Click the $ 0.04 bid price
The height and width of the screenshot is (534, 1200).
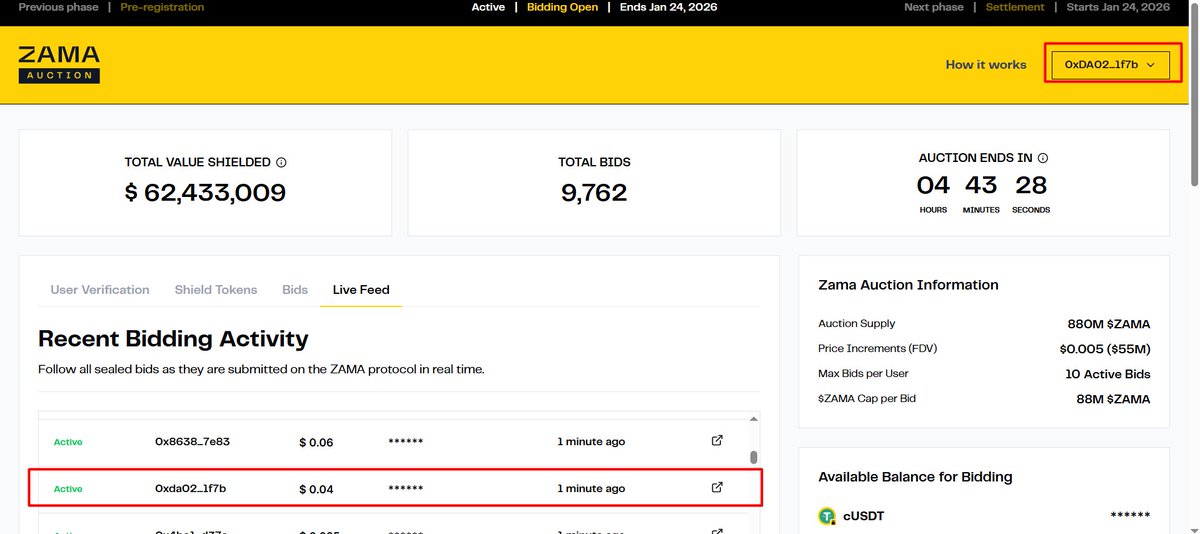pyautogui.click(x=316, y=489)
